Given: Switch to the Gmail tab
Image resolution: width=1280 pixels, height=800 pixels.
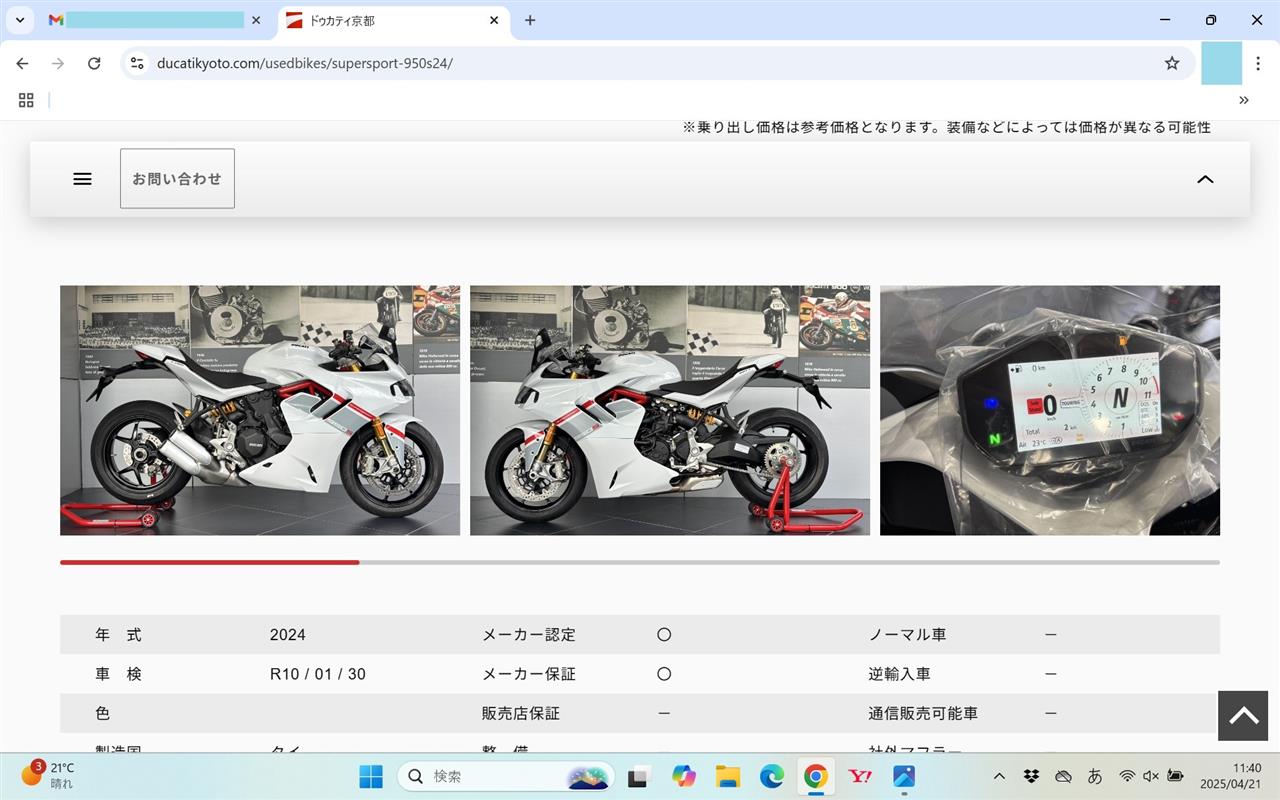Looking at the screenshot, I should [145, 20].
